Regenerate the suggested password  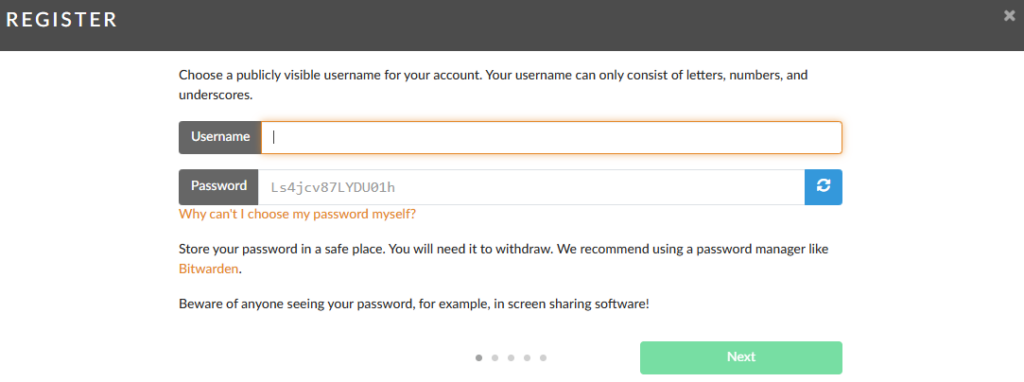pos(823,187)
